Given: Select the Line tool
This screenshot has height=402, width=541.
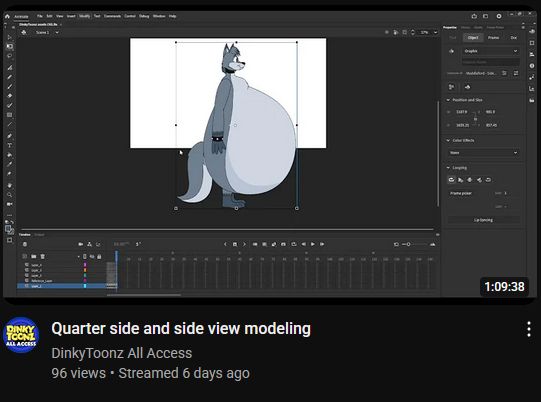Looking at the screenshot, I should pos(9,125).
